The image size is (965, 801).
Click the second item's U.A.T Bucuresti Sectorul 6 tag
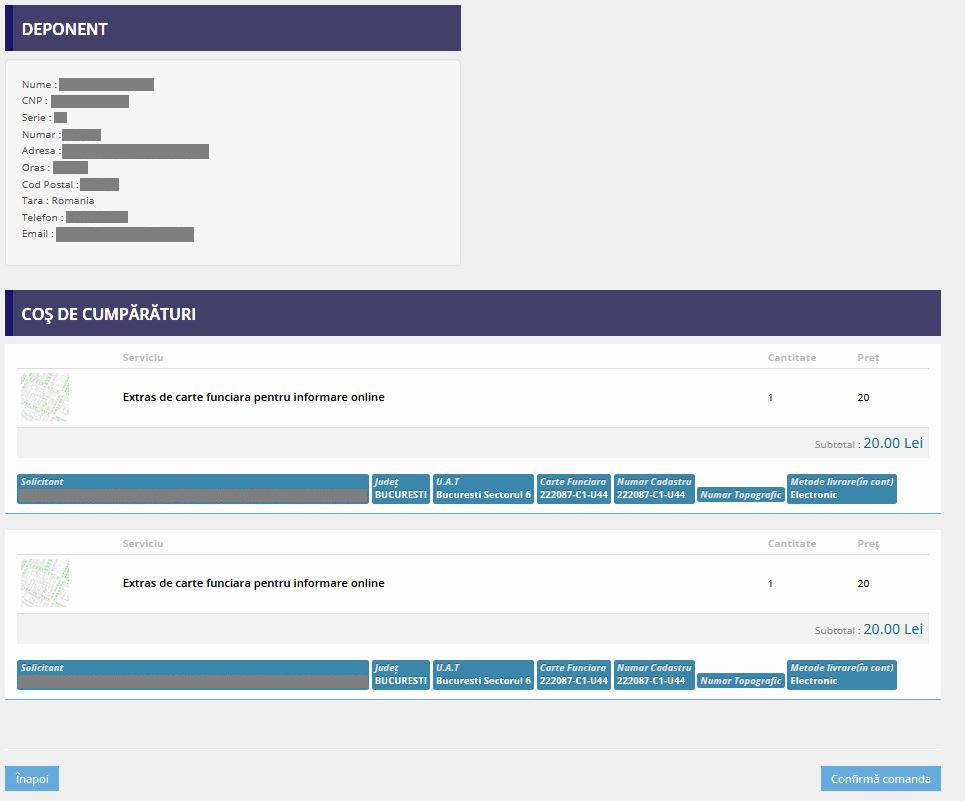point(483,675)
